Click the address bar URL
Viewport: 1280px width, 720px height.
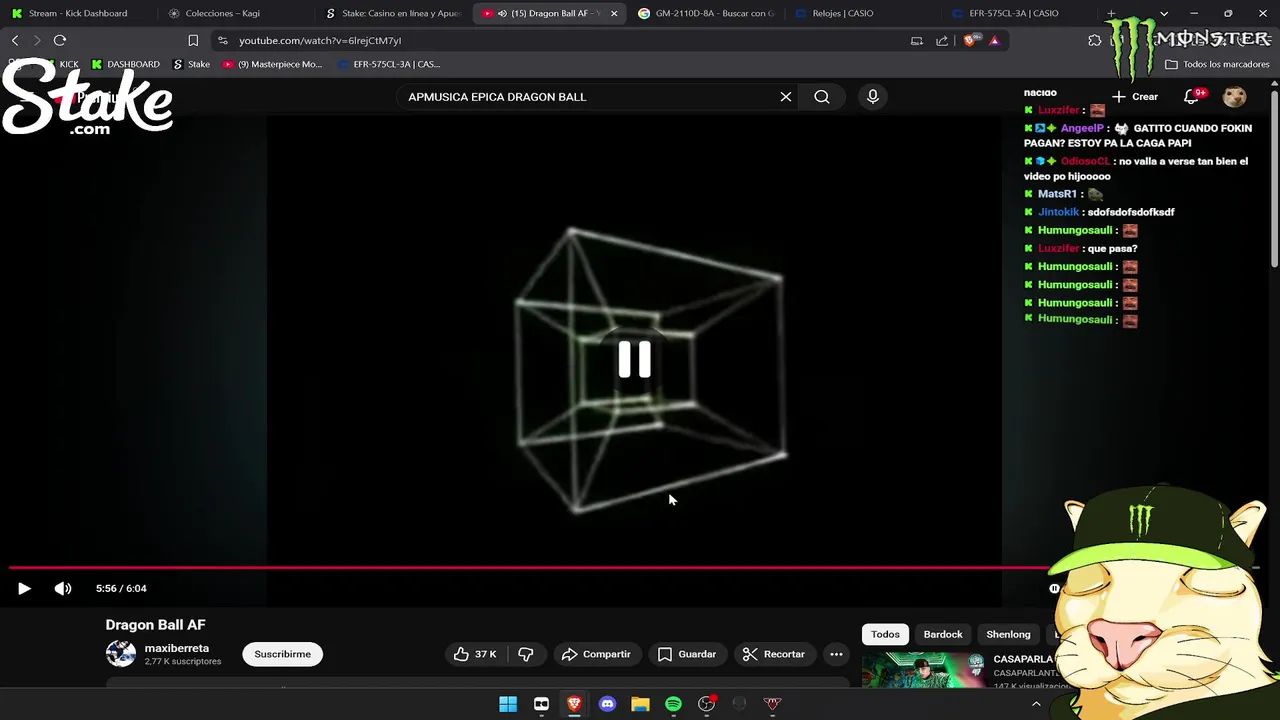(x=320, y=40)
